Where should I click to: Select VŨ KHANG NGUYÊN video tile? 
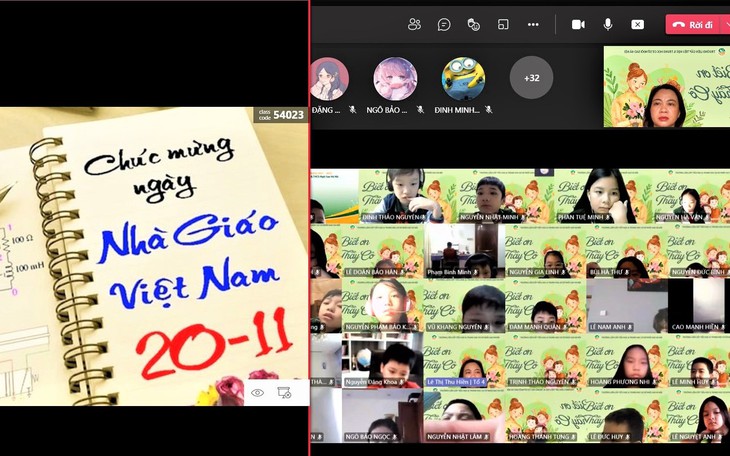464,306
